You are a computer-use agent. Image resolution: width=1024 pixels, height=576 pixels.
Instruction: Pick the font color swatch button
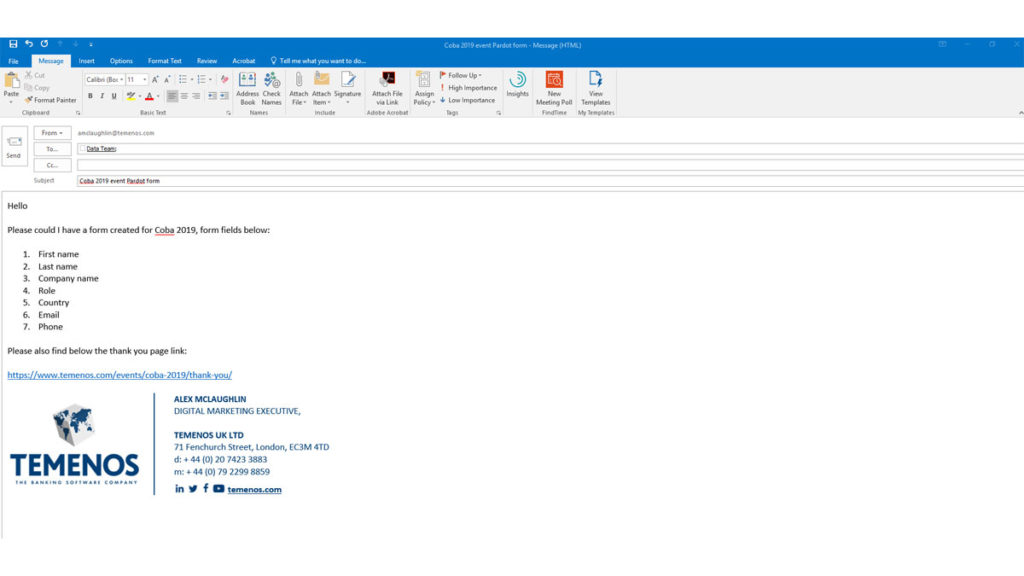[x=148, y=96]
